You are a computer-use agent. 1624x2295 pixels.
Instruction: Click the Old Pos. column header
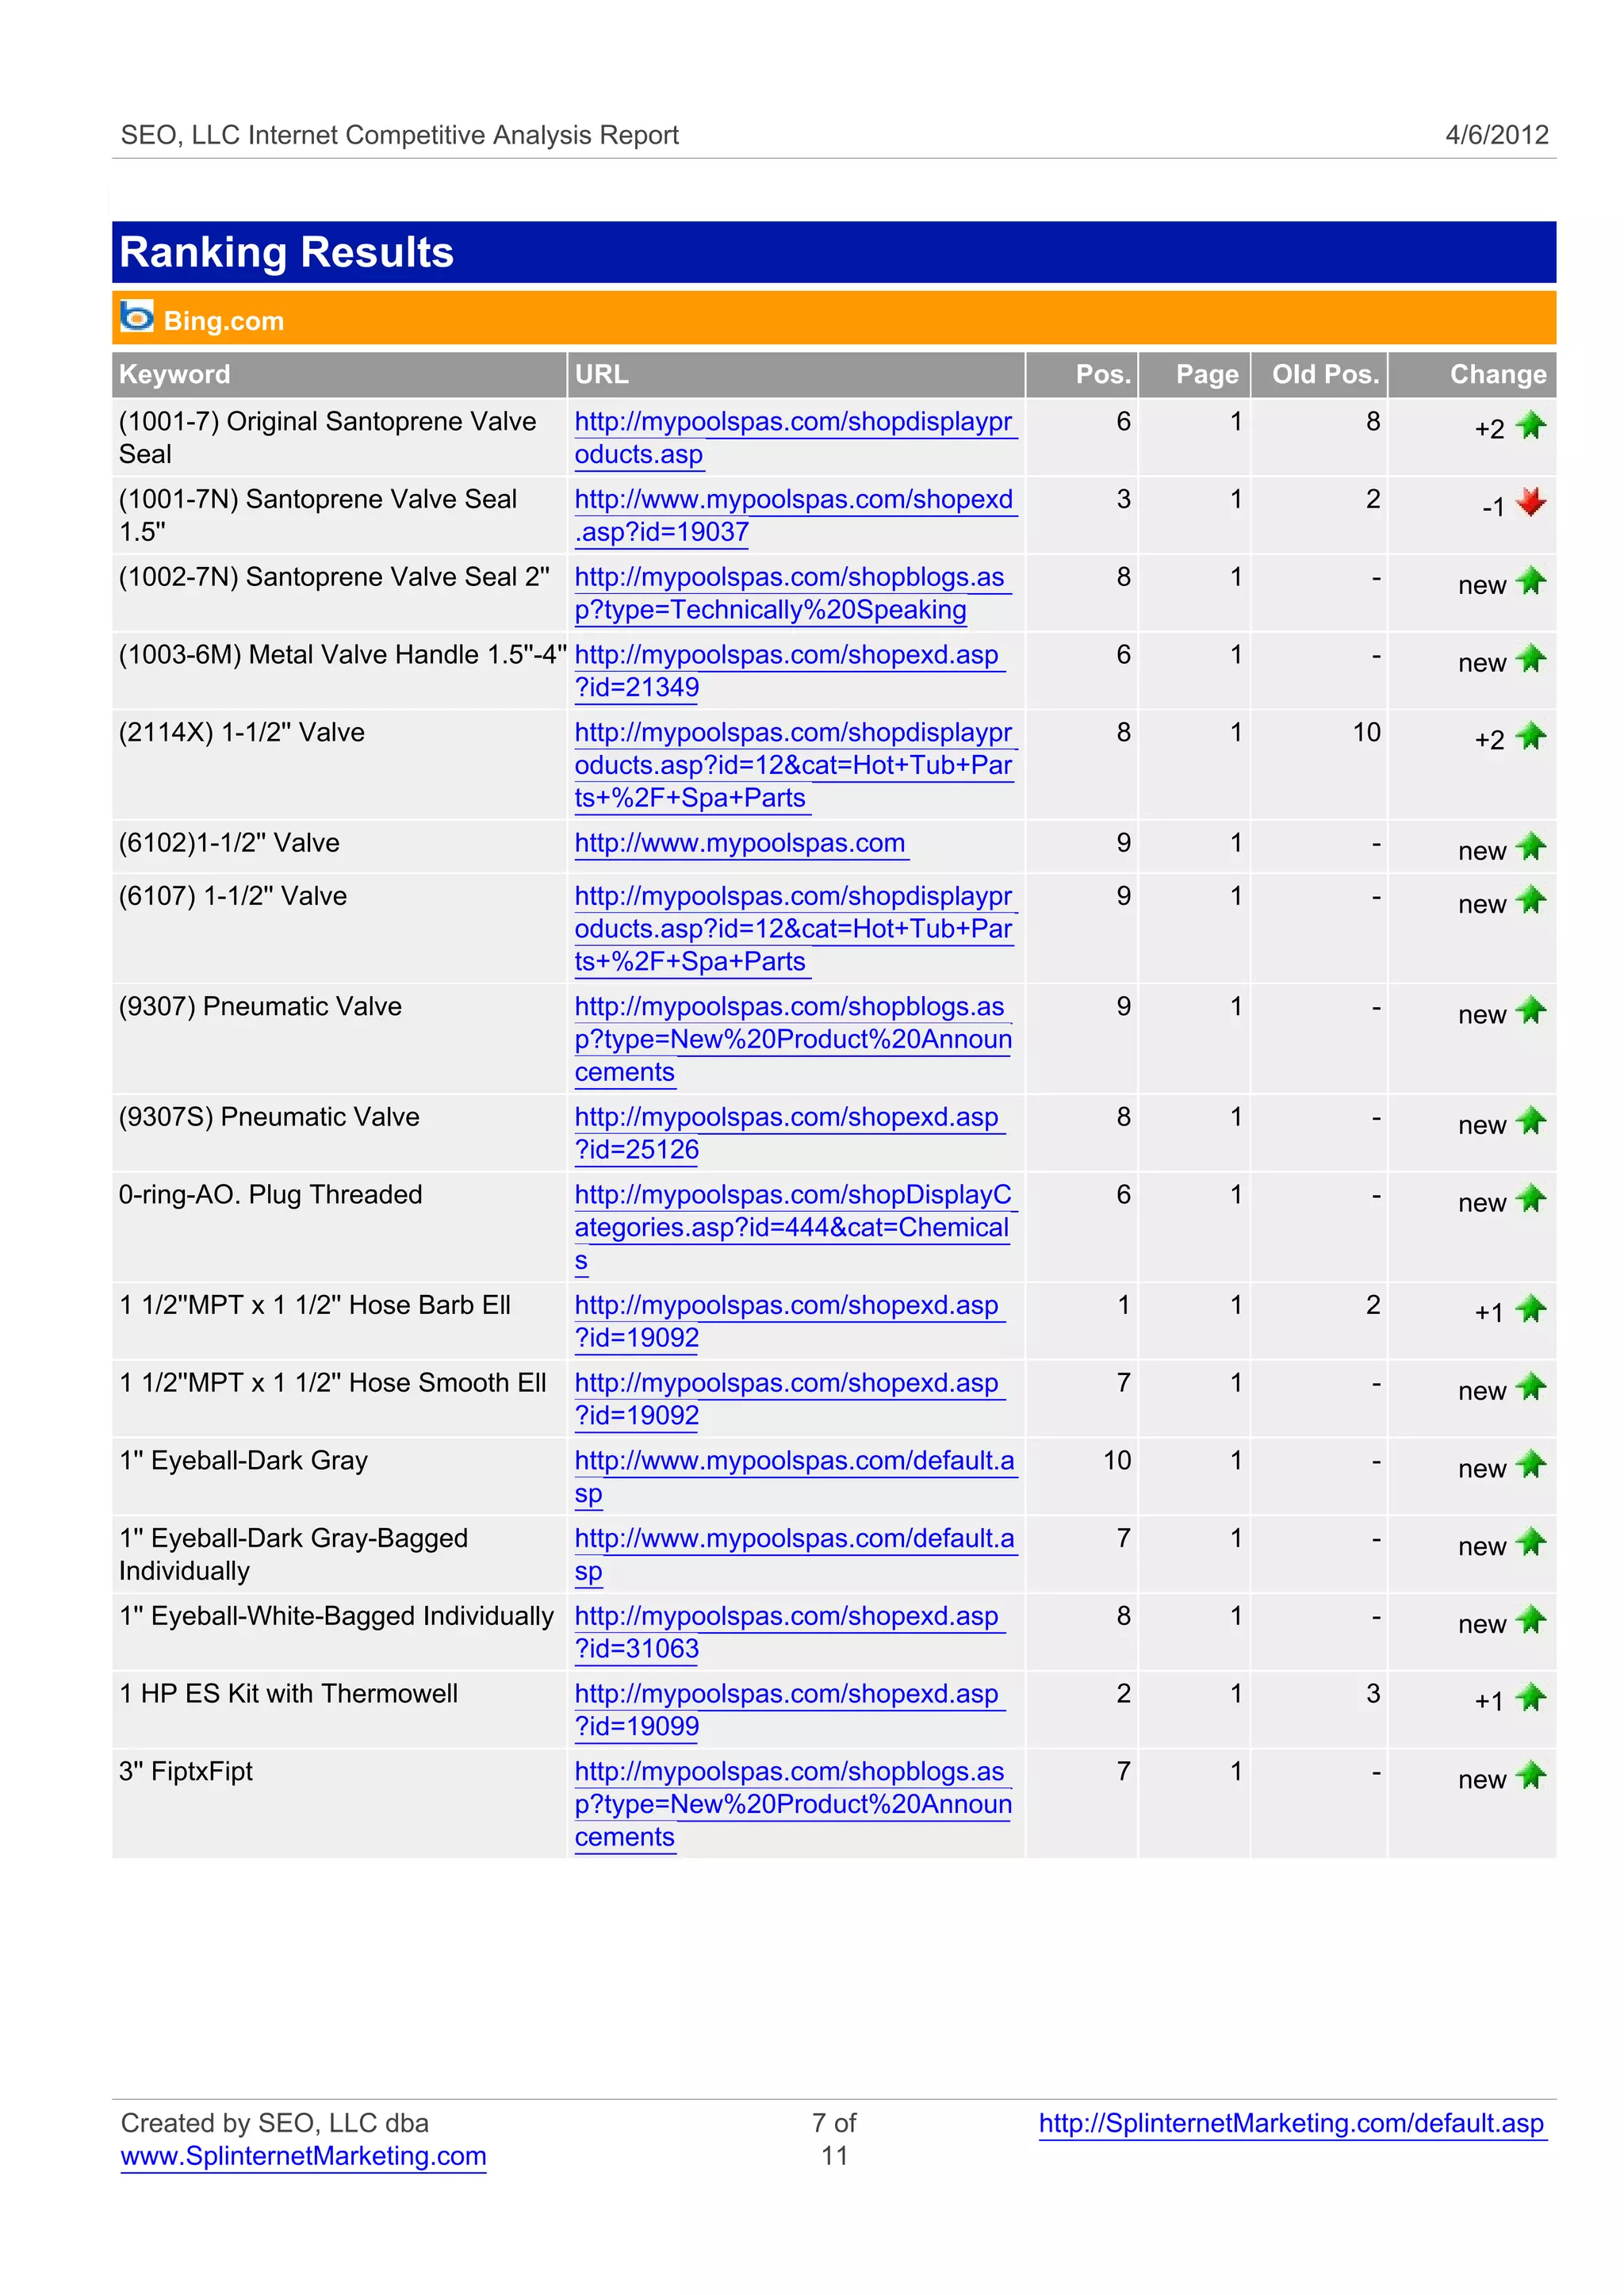[1319, 374]
